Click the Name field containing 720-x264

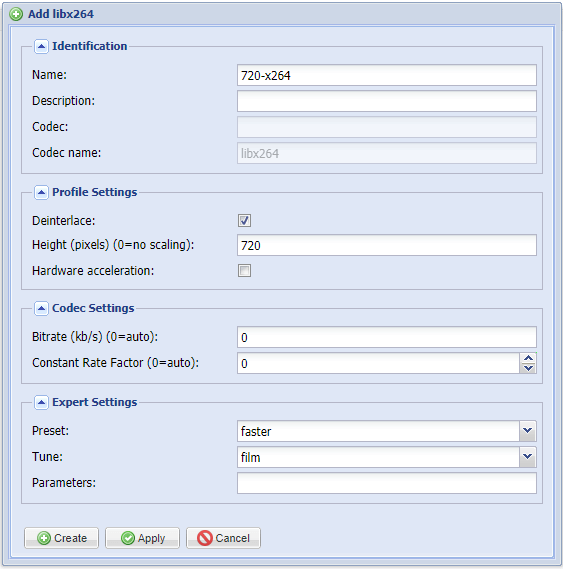[x=387, y=75]
